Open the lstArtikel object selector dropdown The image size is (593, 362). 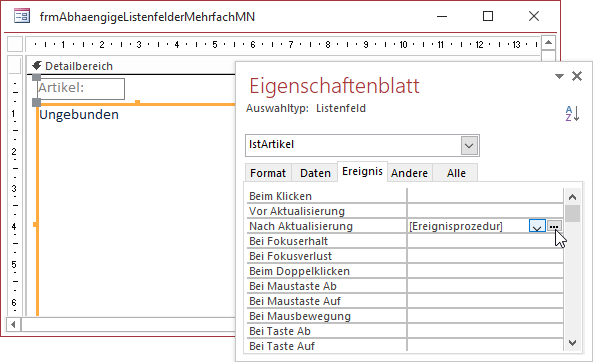click(469, 145)
